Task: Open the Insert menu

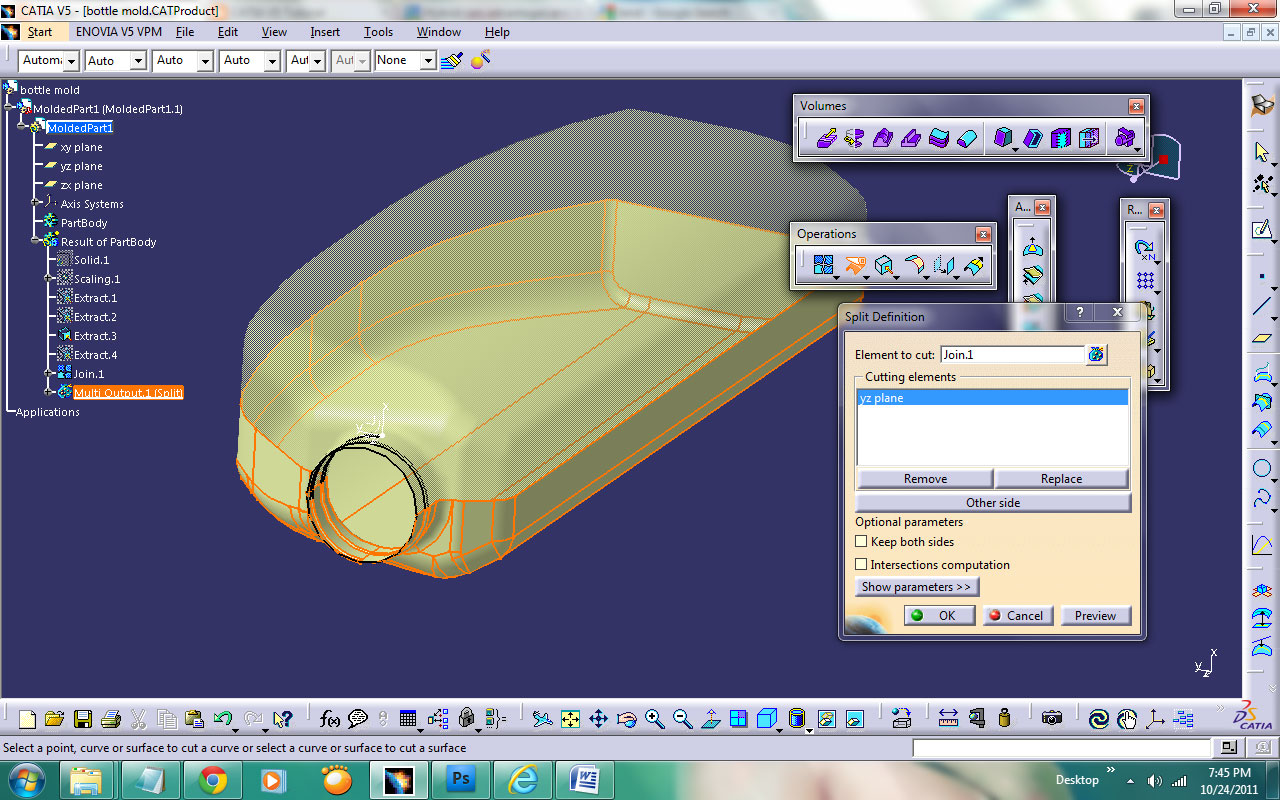Action: pyautogui.click(x=325, y=32)
